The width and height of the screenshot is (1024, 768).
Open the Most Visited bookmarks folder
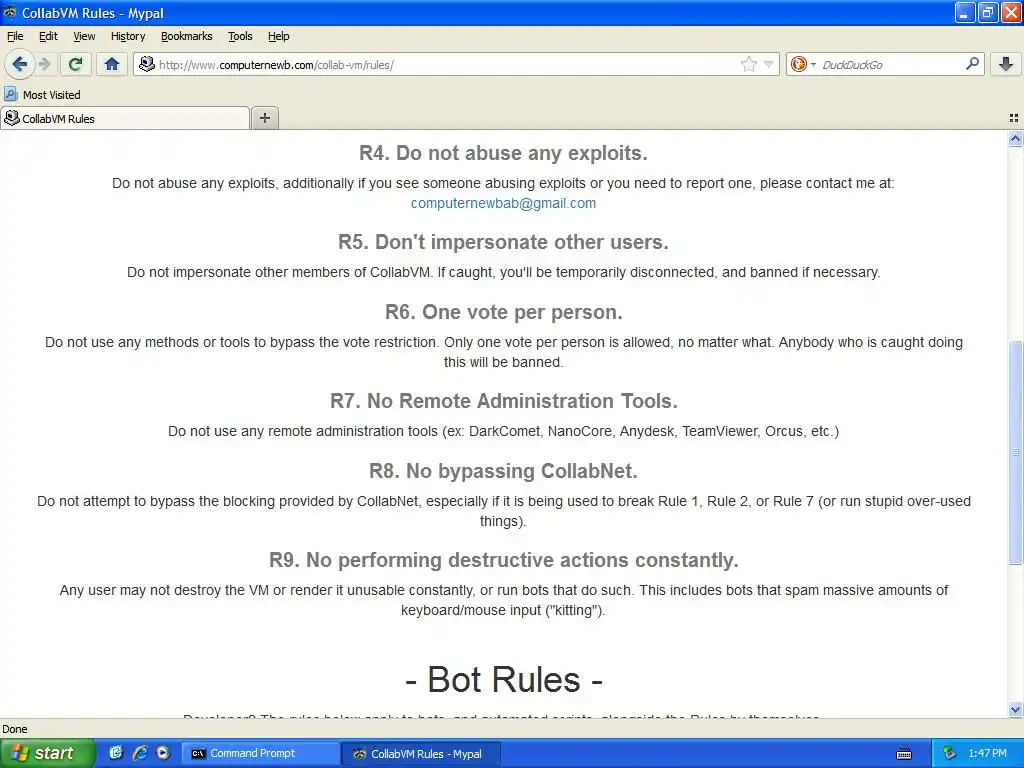click(x=42, y=95)
